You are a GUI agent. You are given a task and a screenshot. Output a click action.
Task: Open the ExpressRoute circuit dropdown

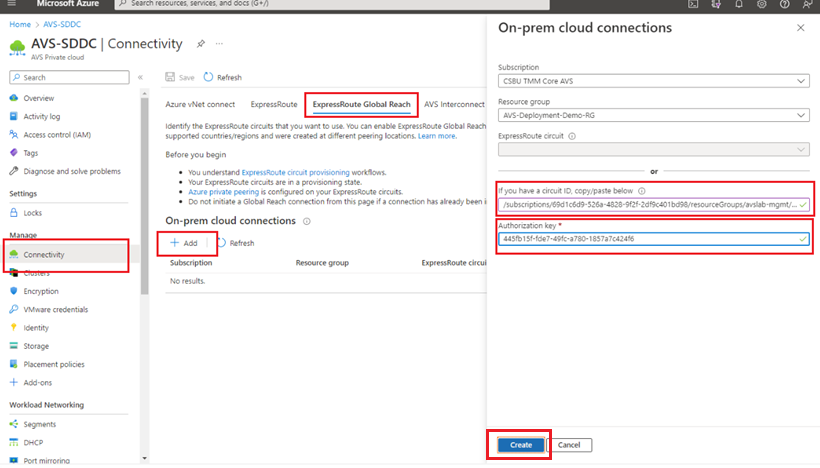[x=654, y=150]
